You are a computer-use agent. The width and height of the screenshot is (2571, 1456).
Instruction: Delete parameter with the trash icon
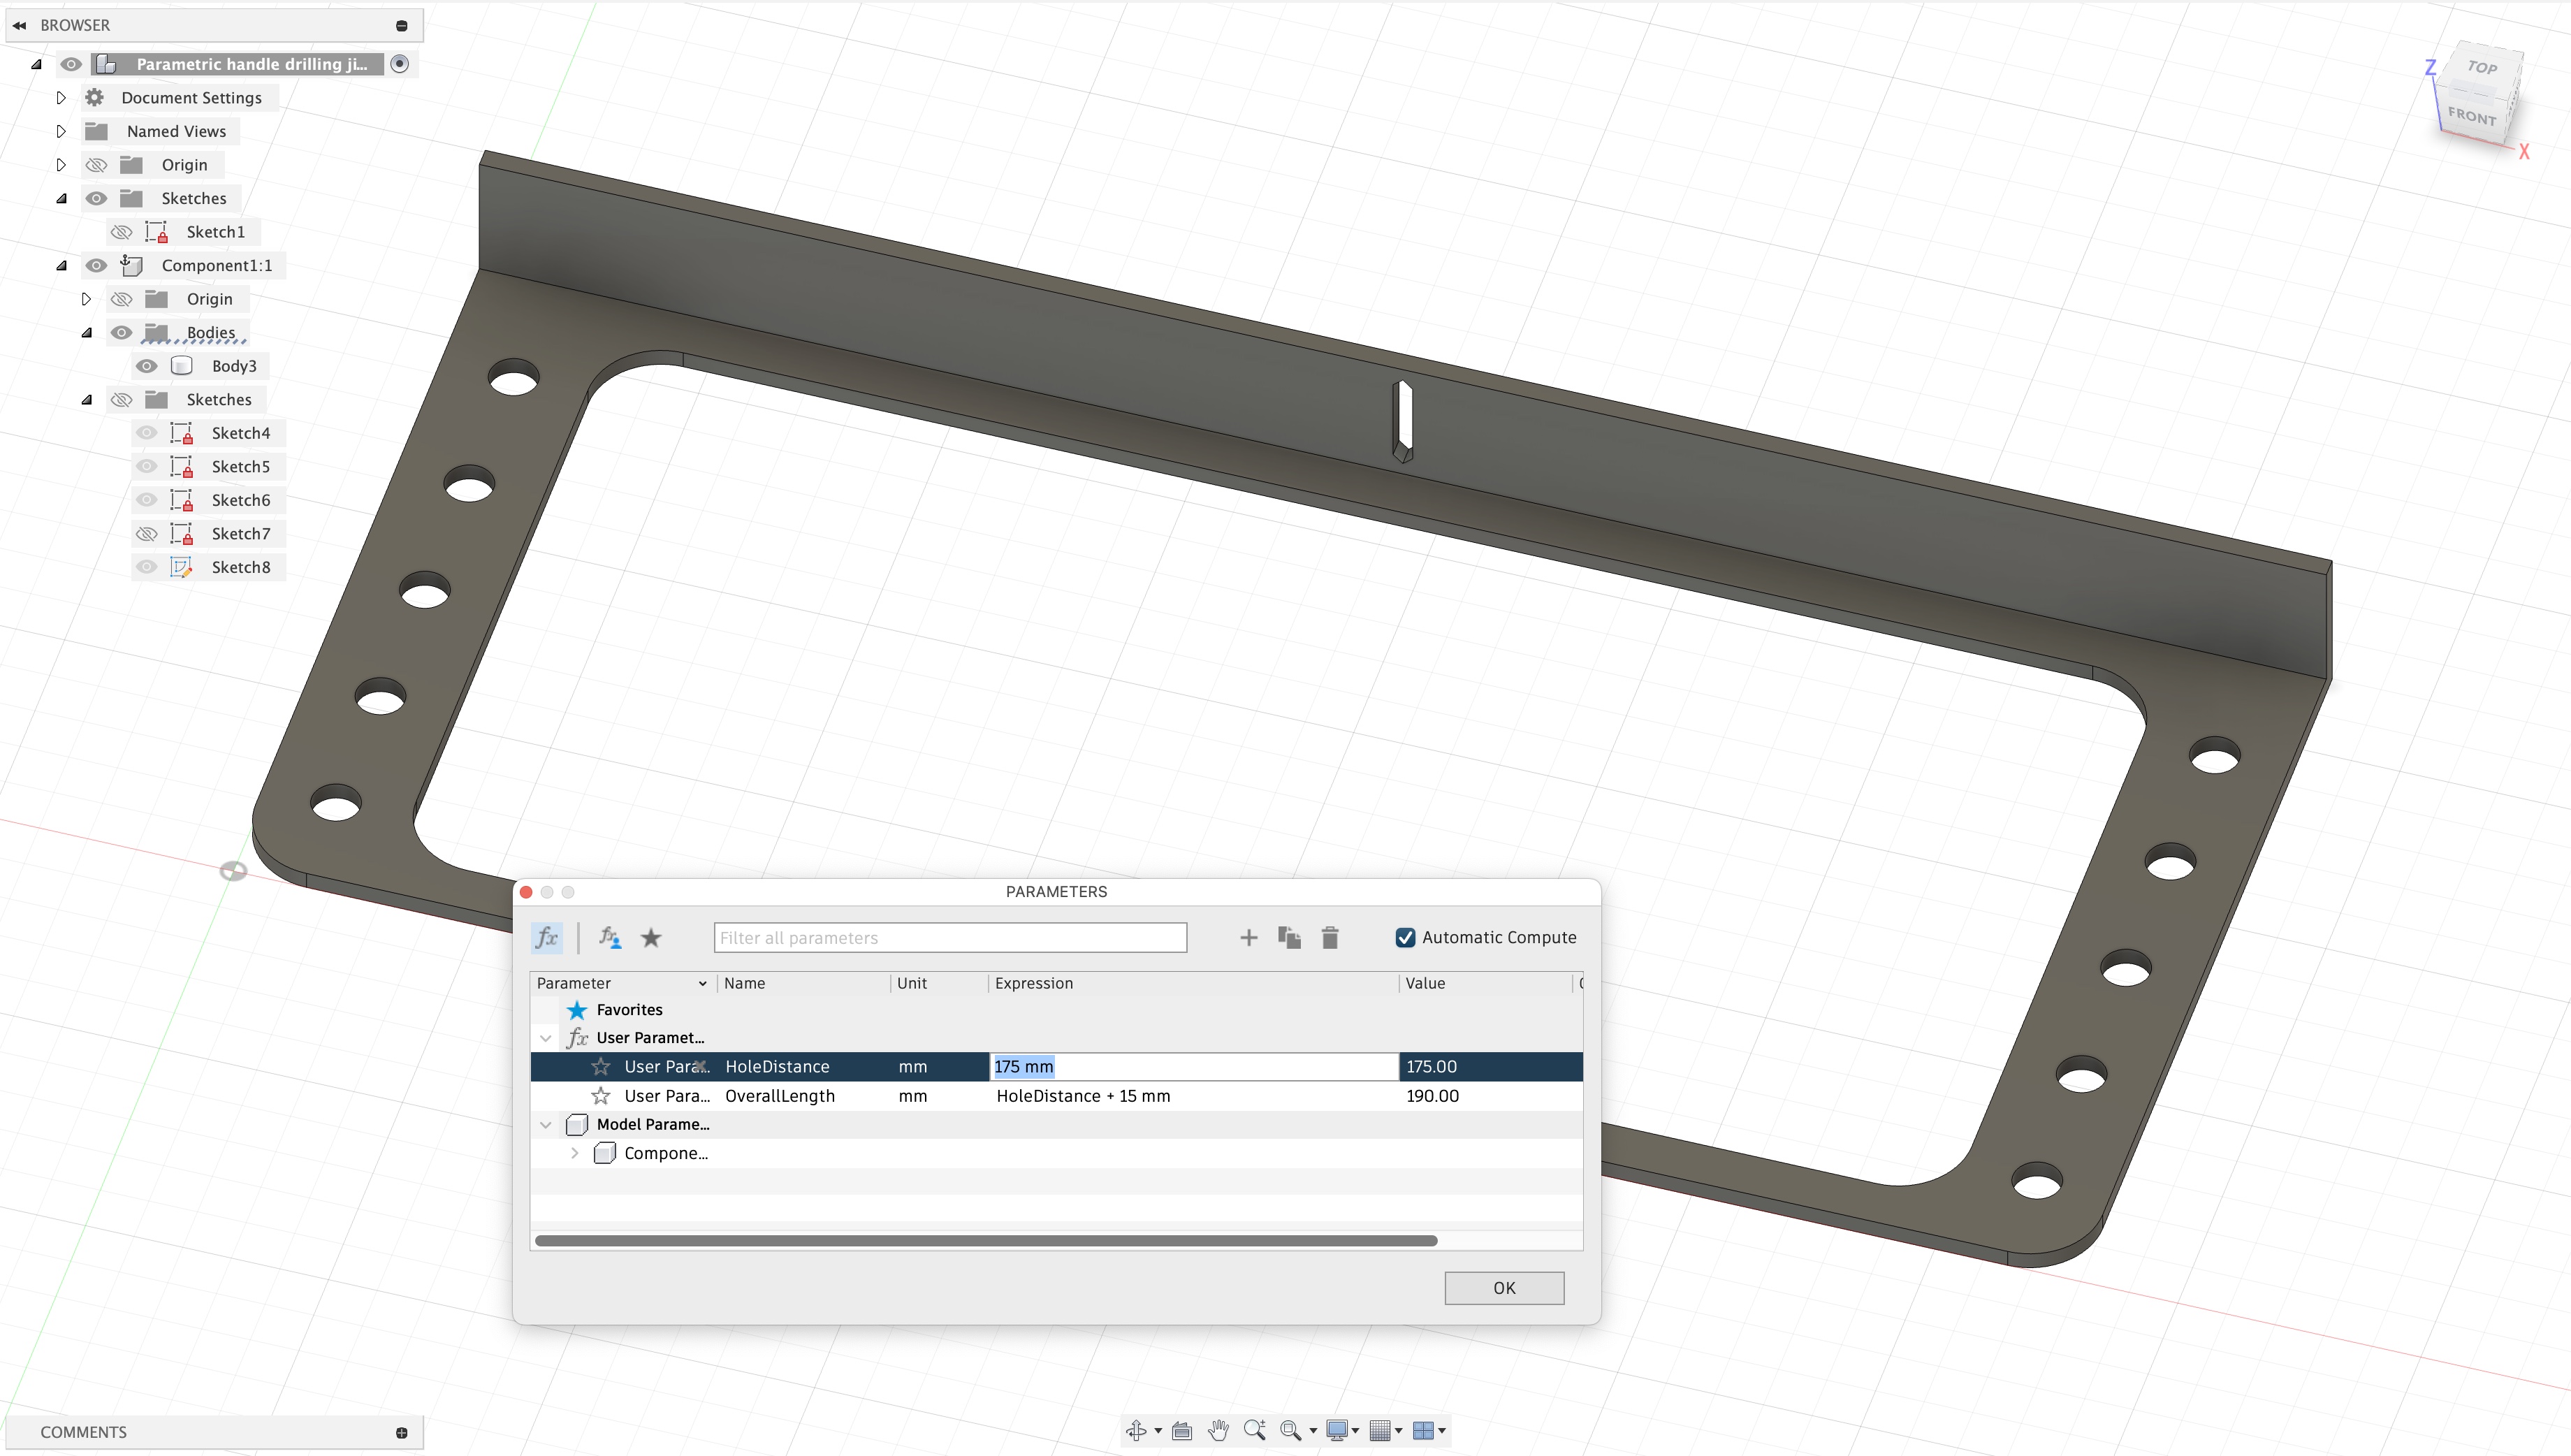pos(1330,937)
